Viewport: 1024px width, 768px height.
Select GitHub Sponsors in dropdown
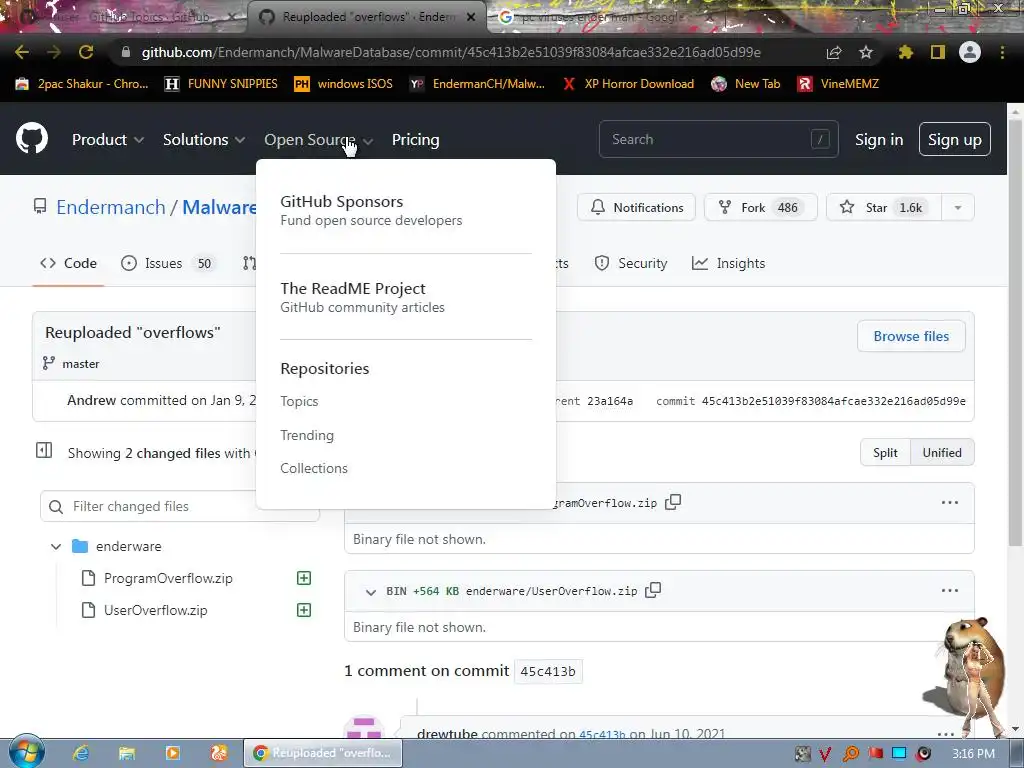pyautogui.click(x=371, y=210)
